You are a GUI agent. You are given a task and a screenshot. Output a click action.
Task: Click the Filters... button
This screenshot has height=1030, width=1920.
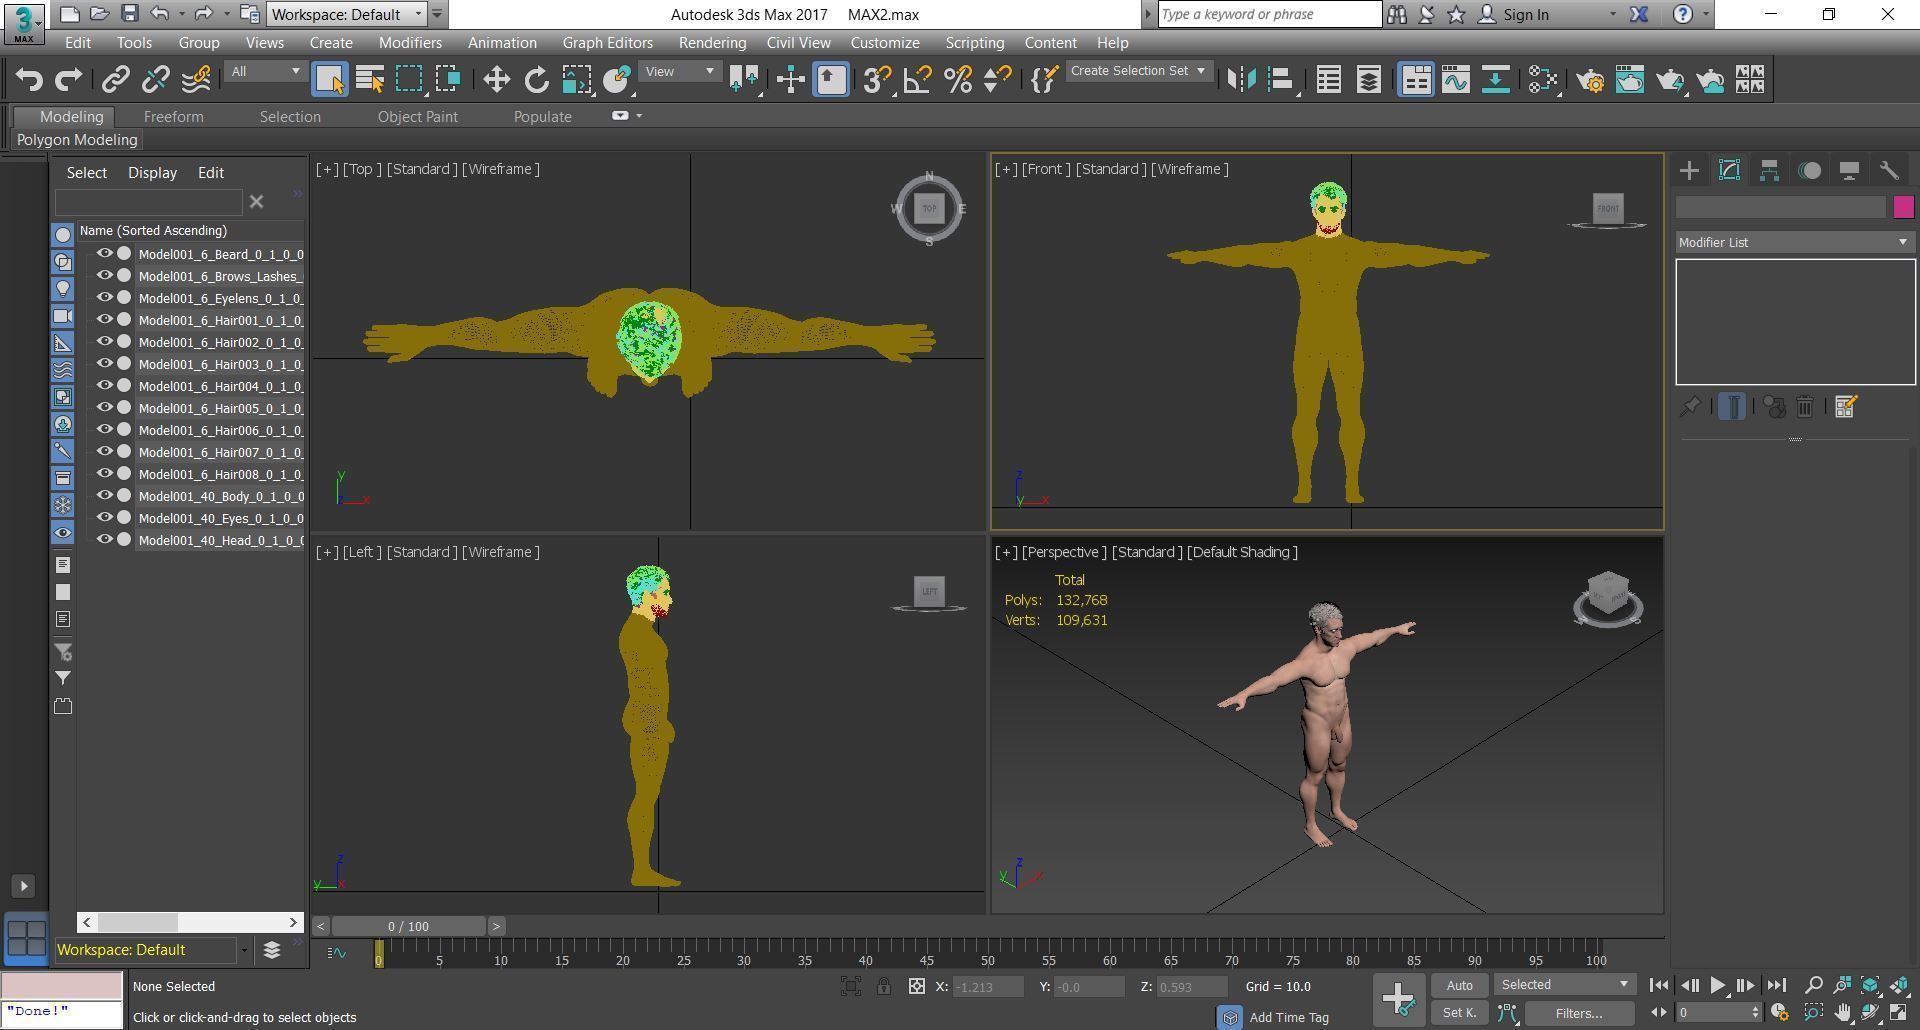1579,1014
